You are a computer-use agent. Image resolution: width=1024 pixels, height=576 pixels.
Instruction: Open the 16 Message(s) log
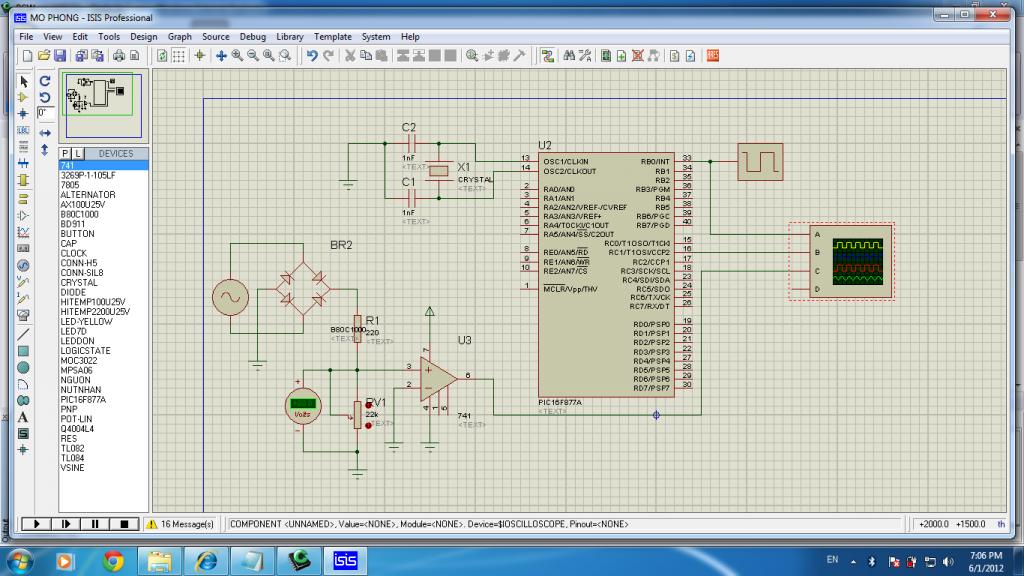(x=180, y=523)
